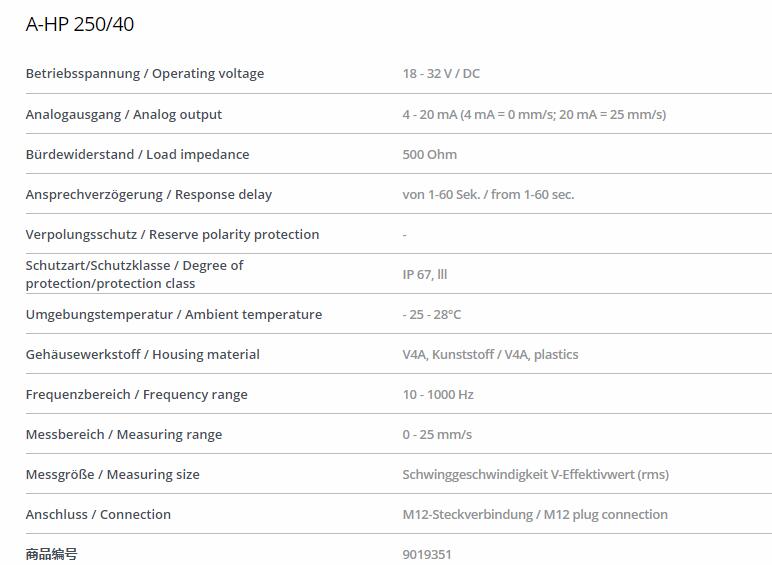
Task: Select the Frequenzbereich / Frequency range label
Action: point(136,395)
